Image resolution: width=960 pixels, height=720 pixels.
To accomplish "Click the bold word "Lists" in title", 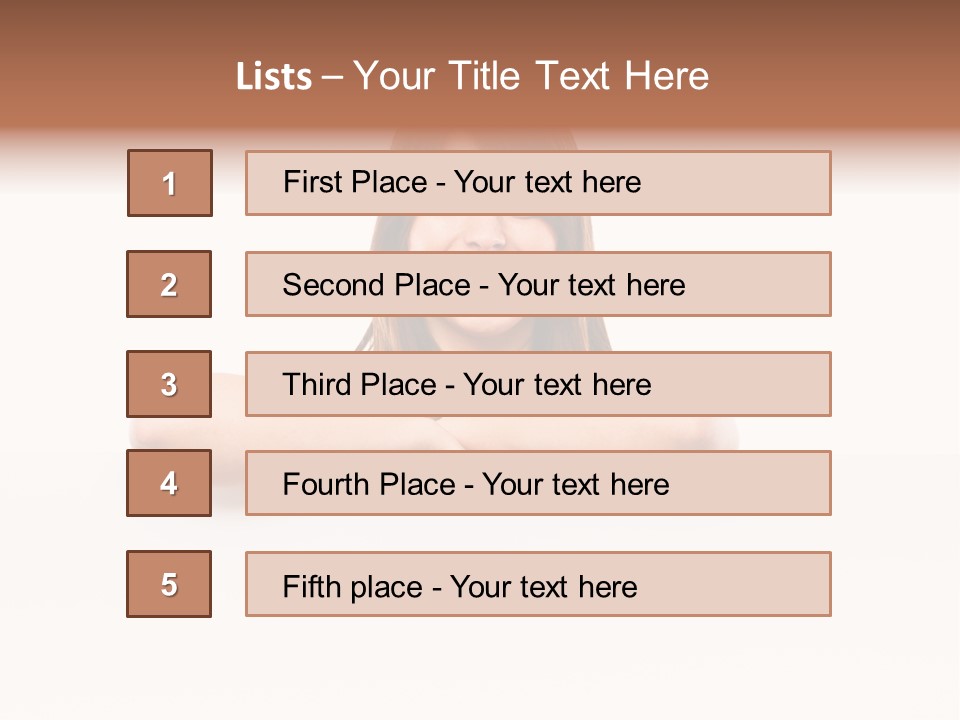I will pyautogui.click(x=274, y=77).
